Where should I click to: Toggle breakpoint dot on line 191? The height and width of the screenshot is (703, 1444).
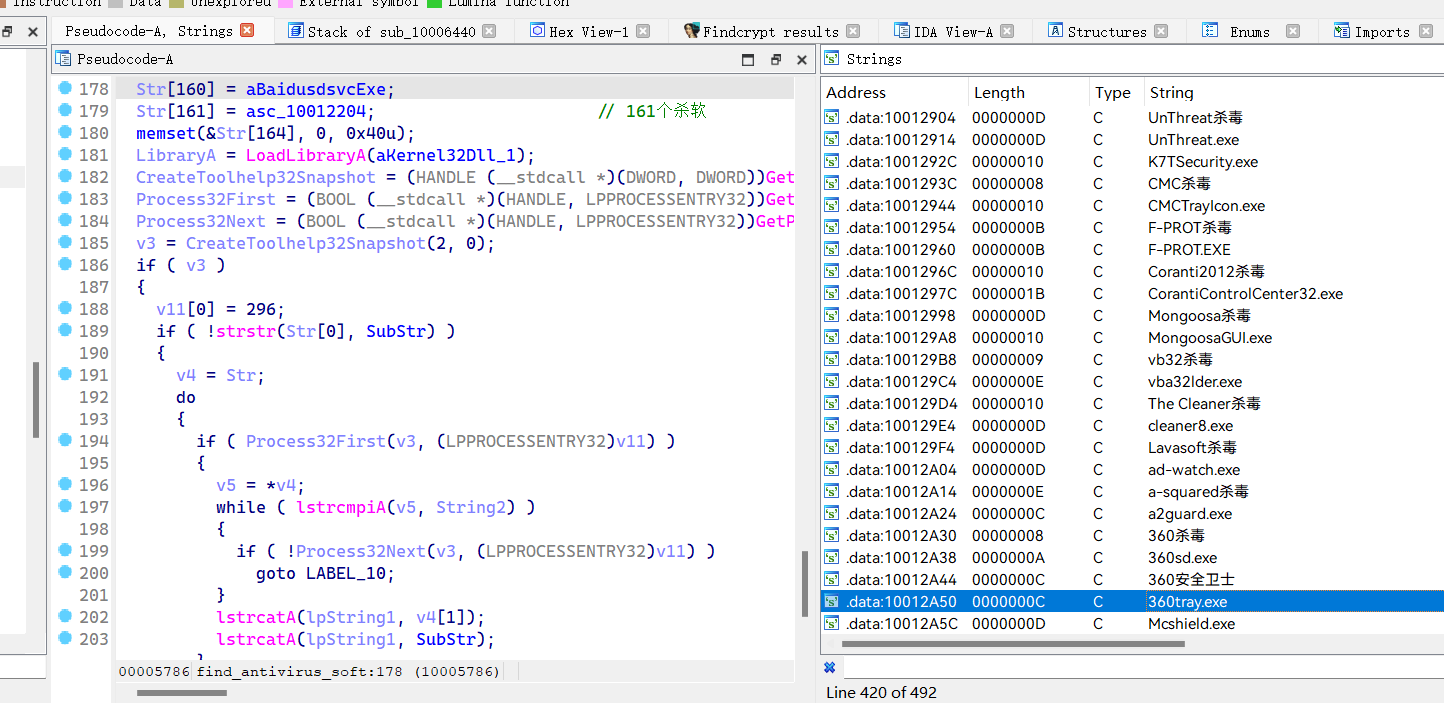click(65, 374)
